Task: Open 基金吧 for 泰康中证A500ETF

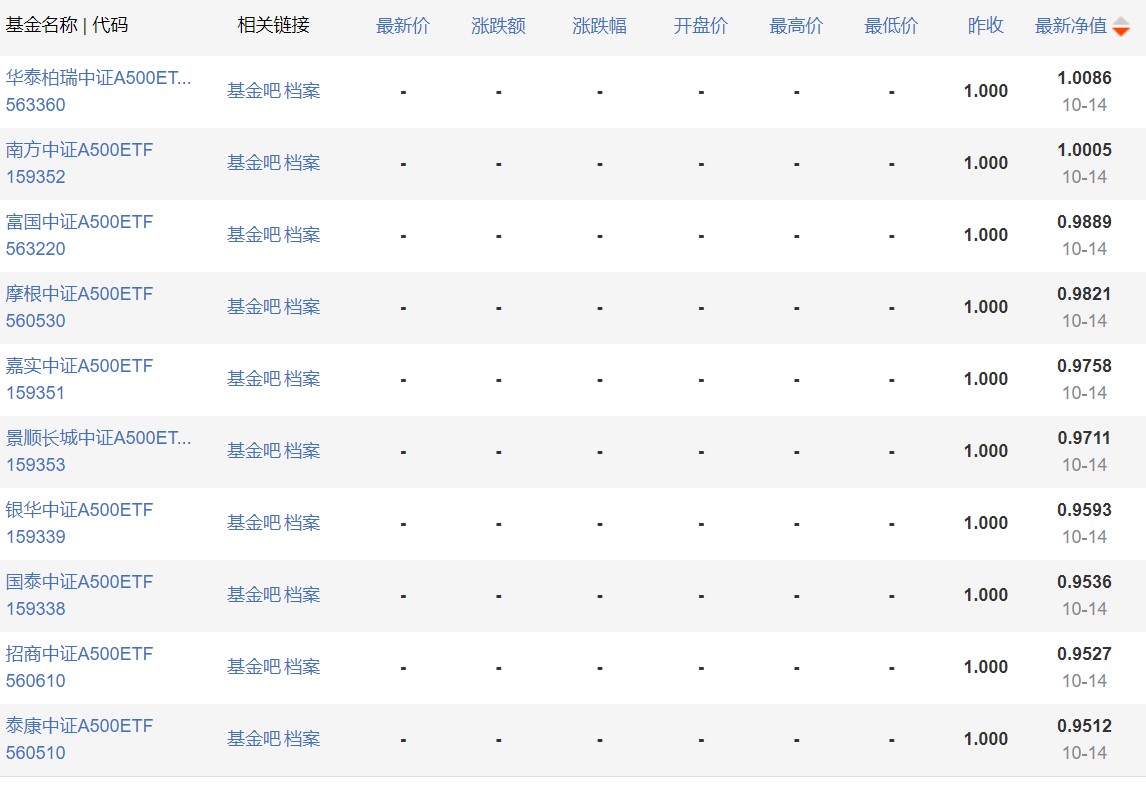Action: (254, 738)
